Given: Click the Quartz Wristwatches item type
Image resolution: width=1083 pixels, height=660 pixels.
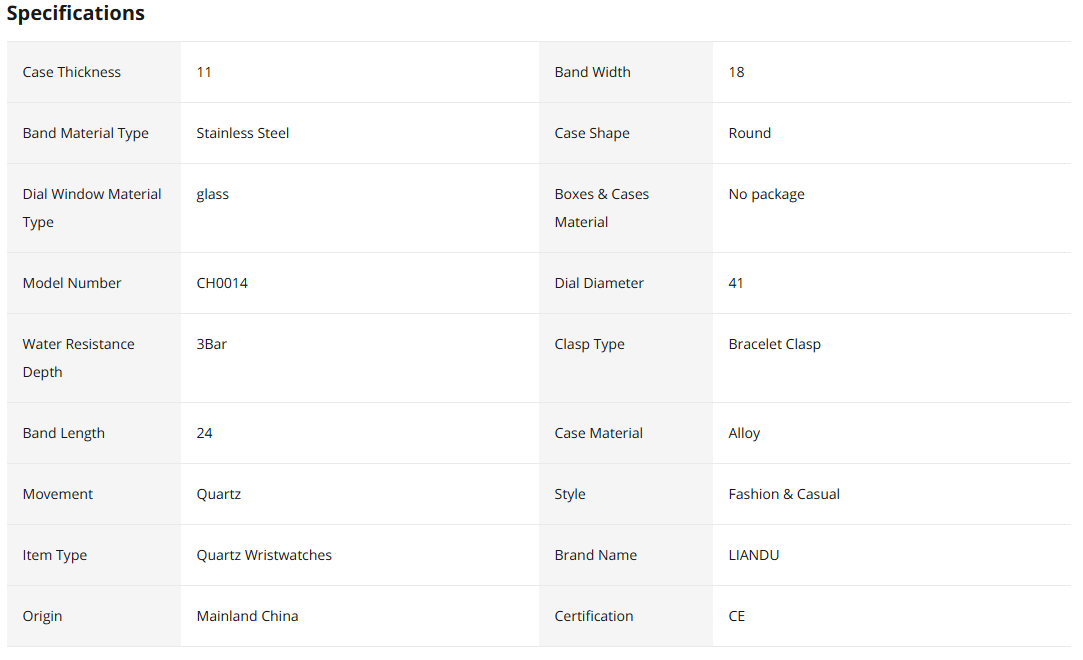Looking at the screenshot, I should [x=264, y=555].
